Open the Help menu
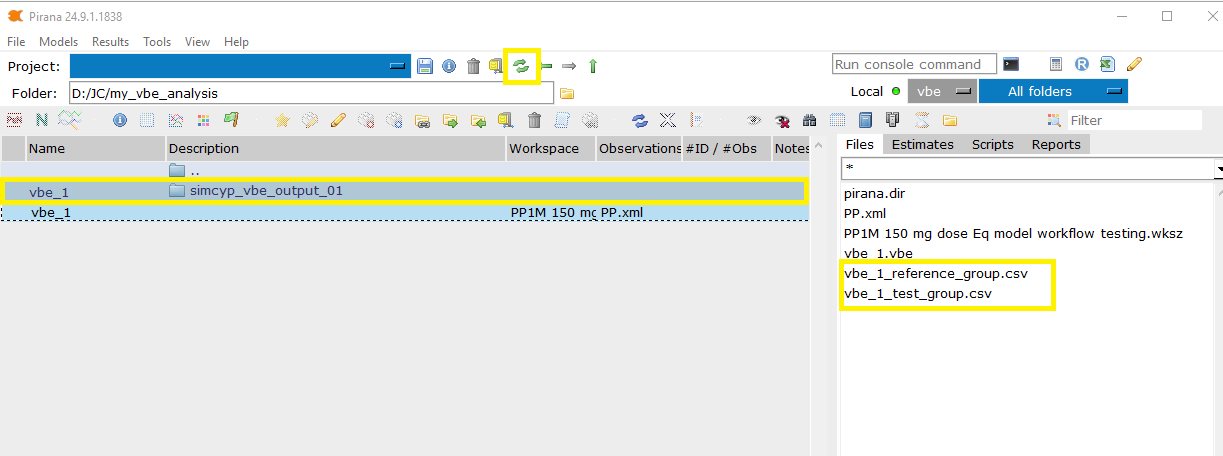The height and width of the screenshot is (456, 1223). point(236,42)
